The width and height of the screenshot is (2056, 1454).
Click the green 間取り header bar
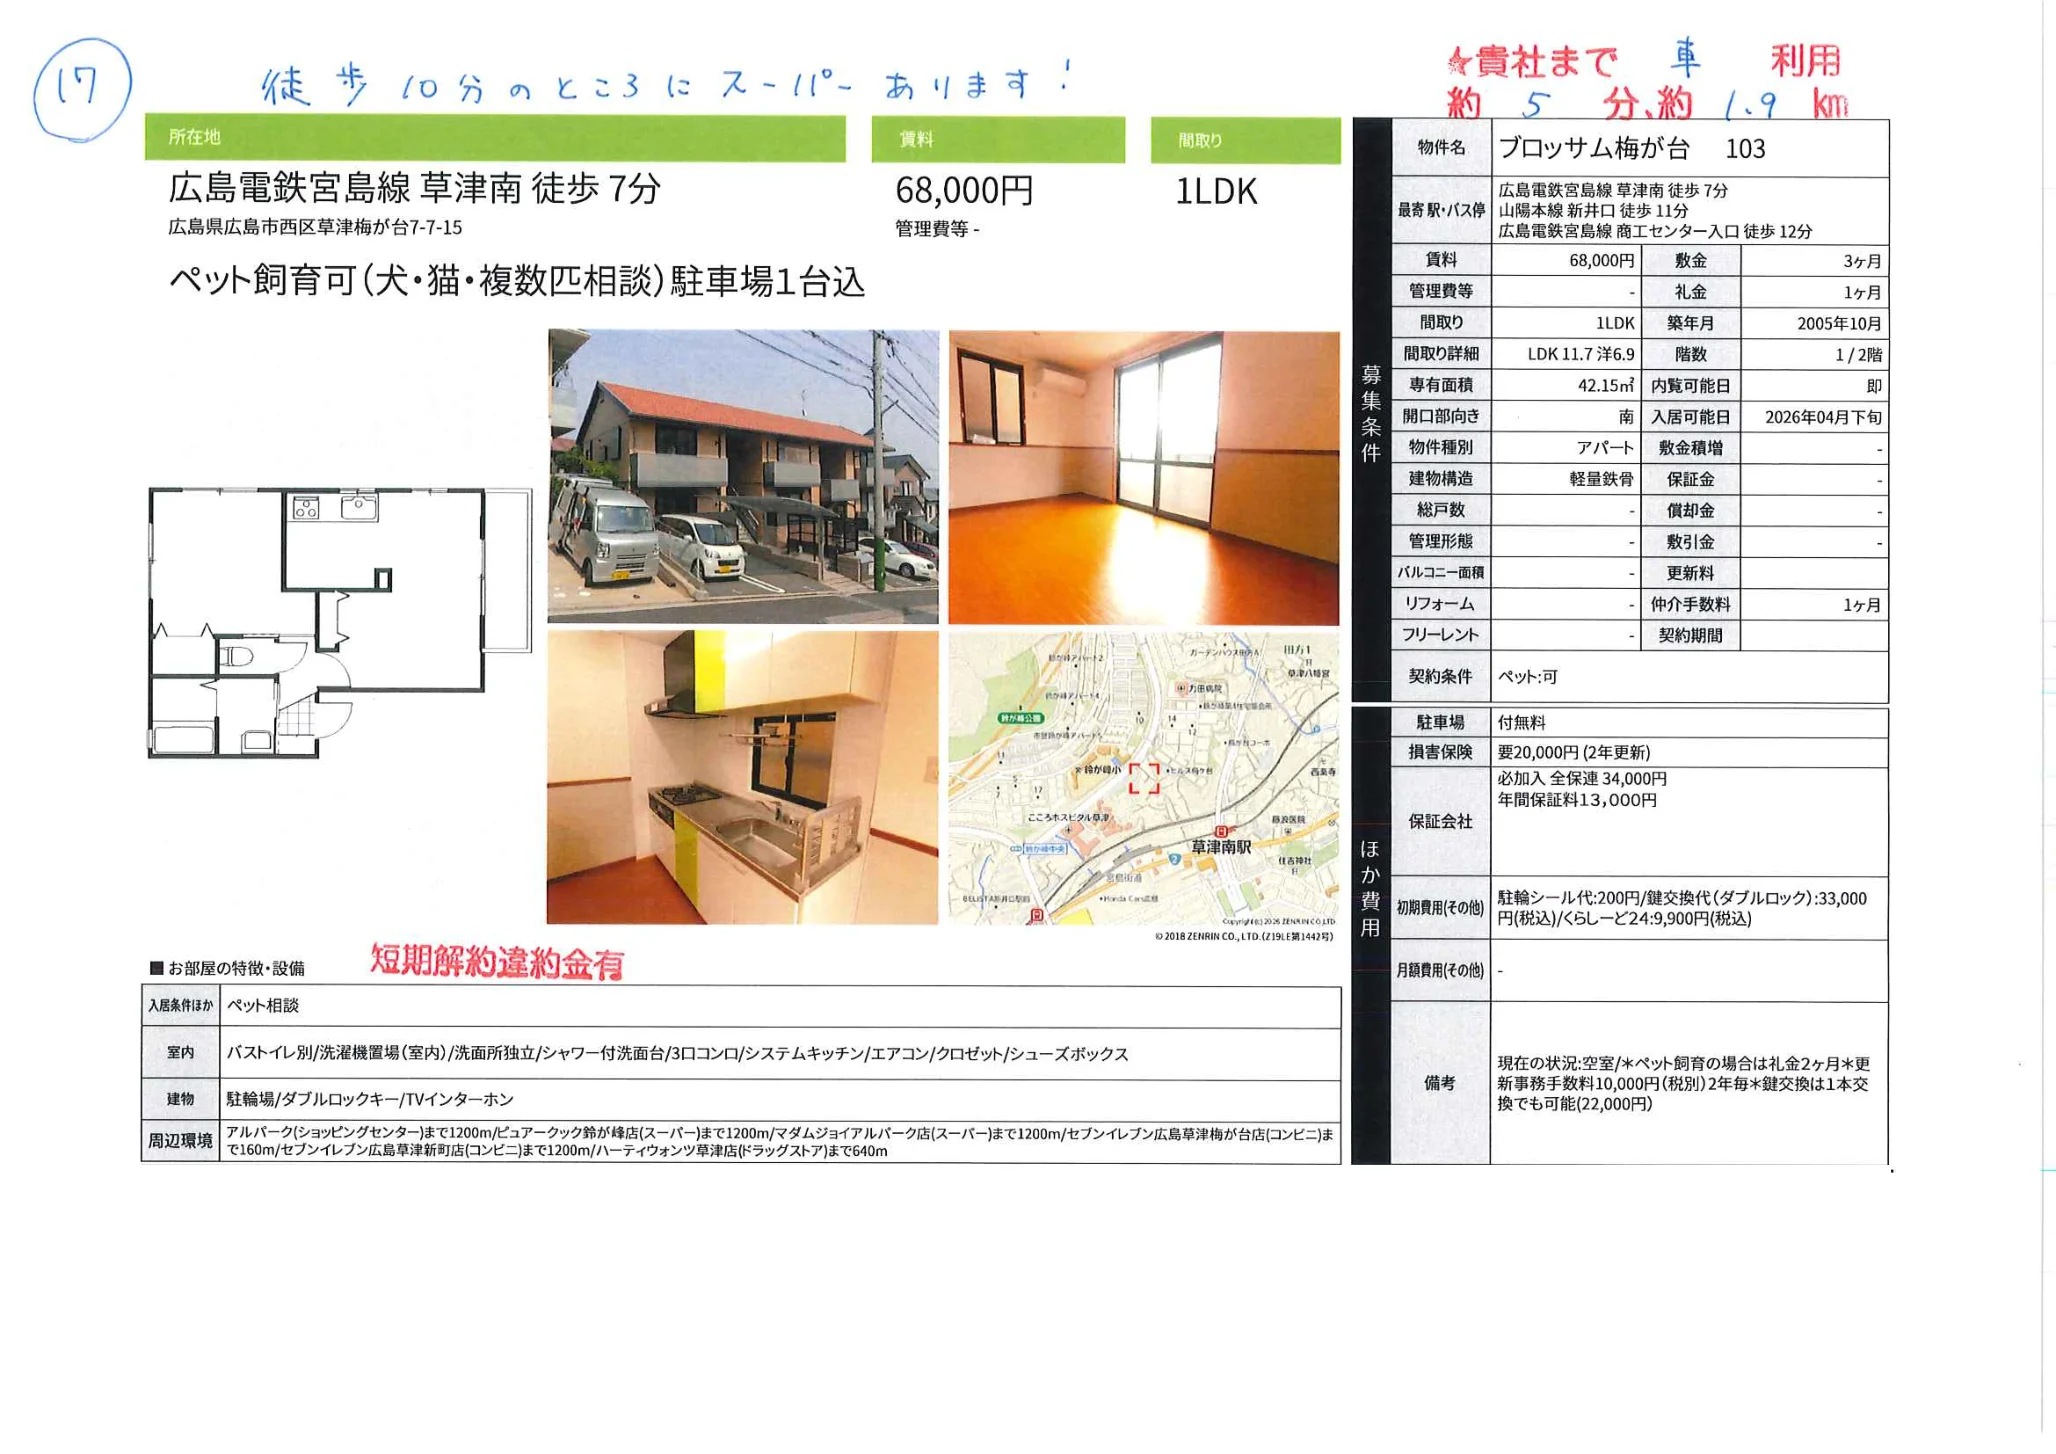pos(1245,141)
